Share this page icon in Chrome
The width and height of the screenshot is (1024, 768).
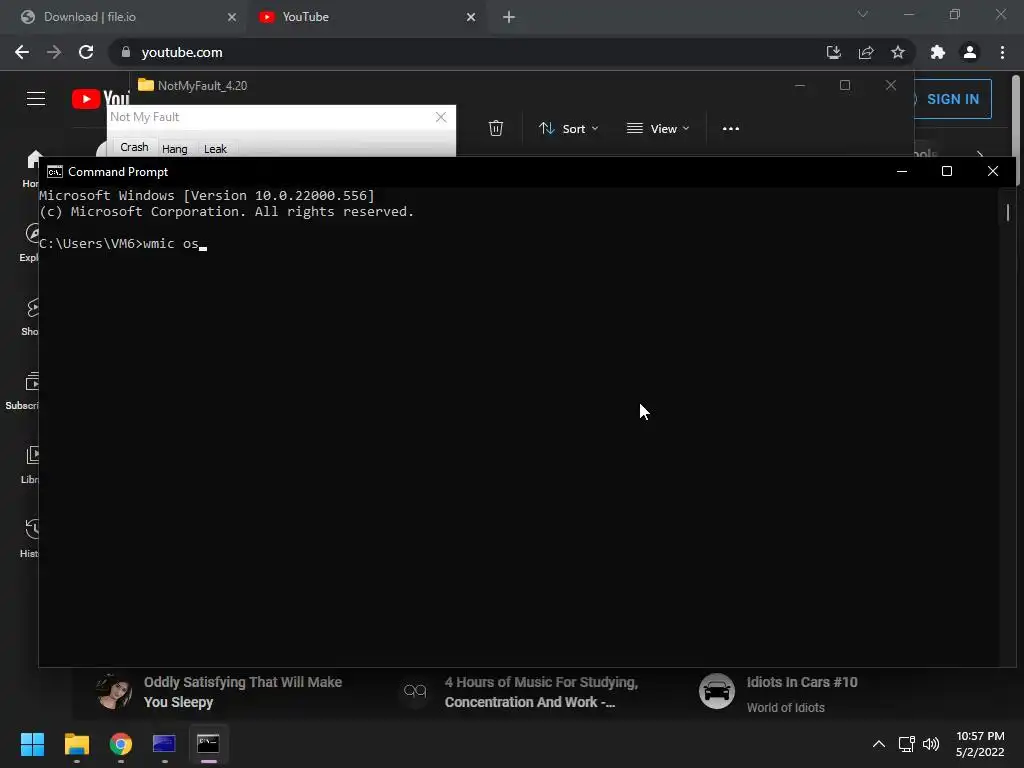tap(866, 52)
